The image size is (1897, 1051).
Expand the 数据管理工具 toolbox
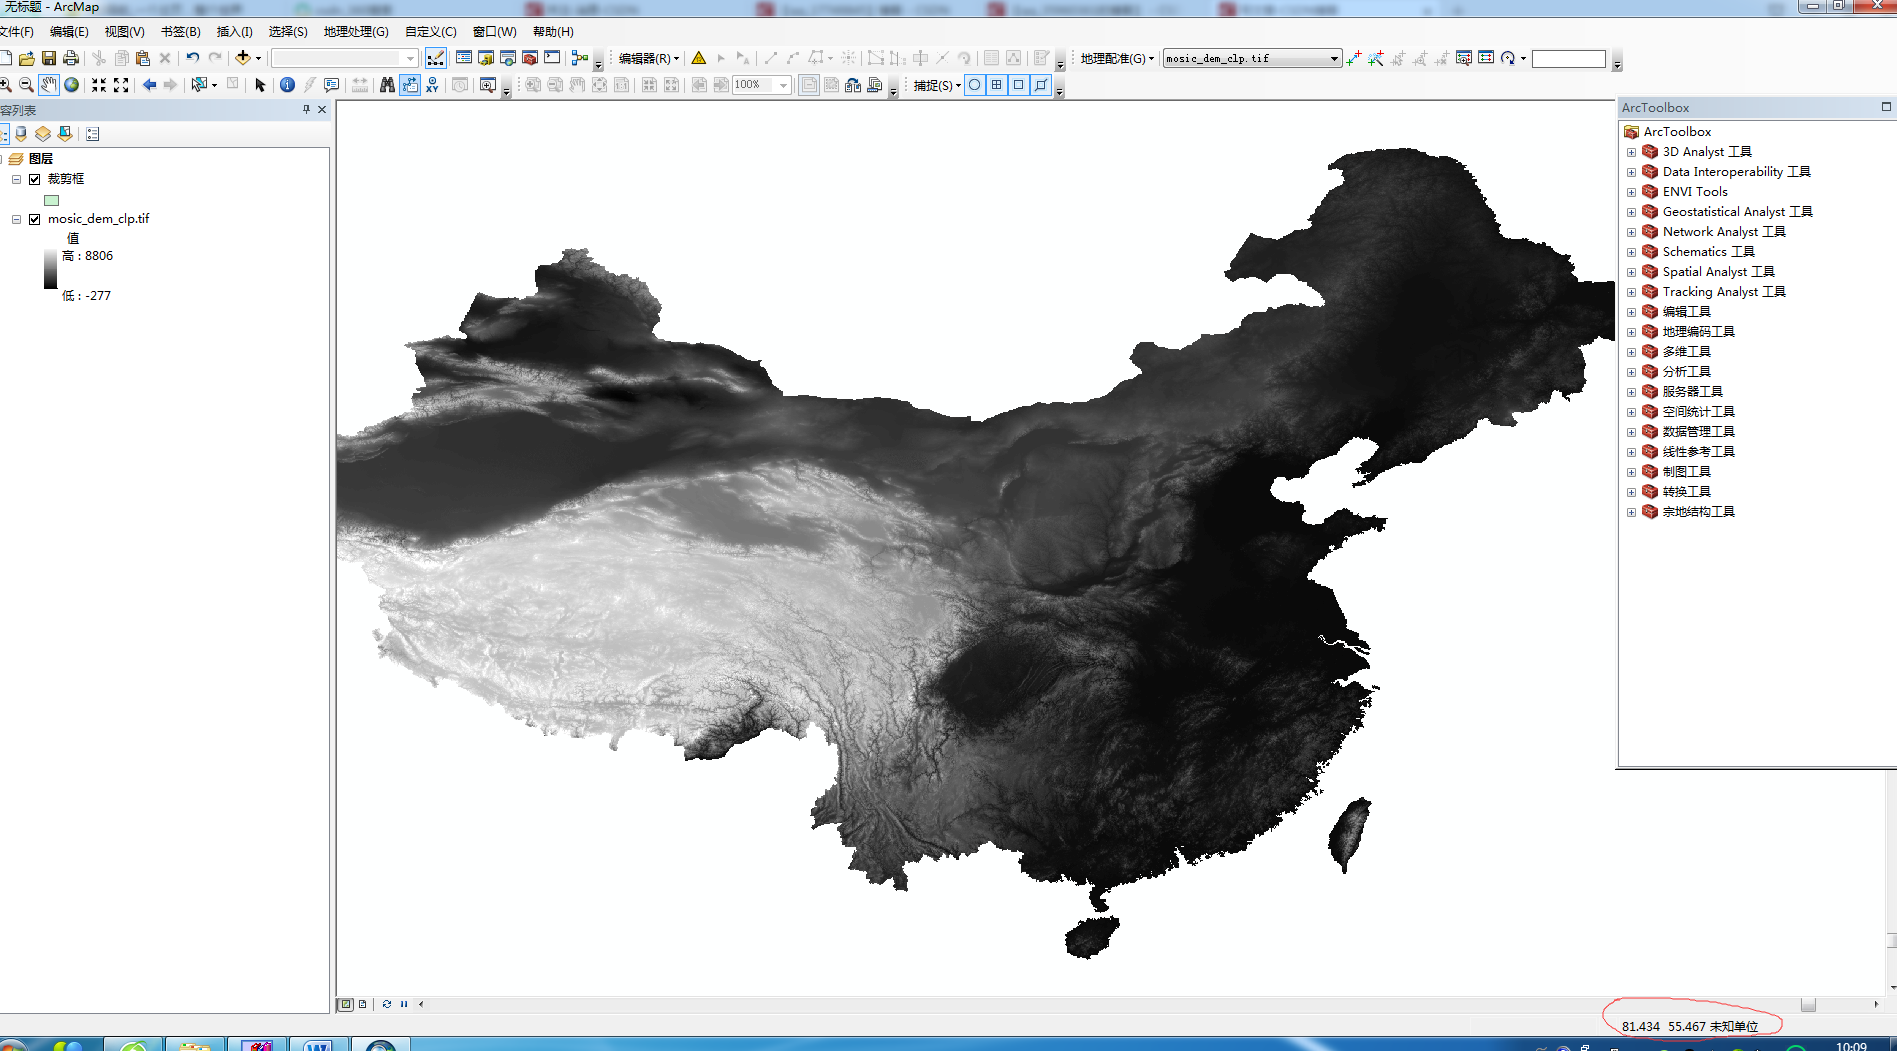click(1631, 432)
